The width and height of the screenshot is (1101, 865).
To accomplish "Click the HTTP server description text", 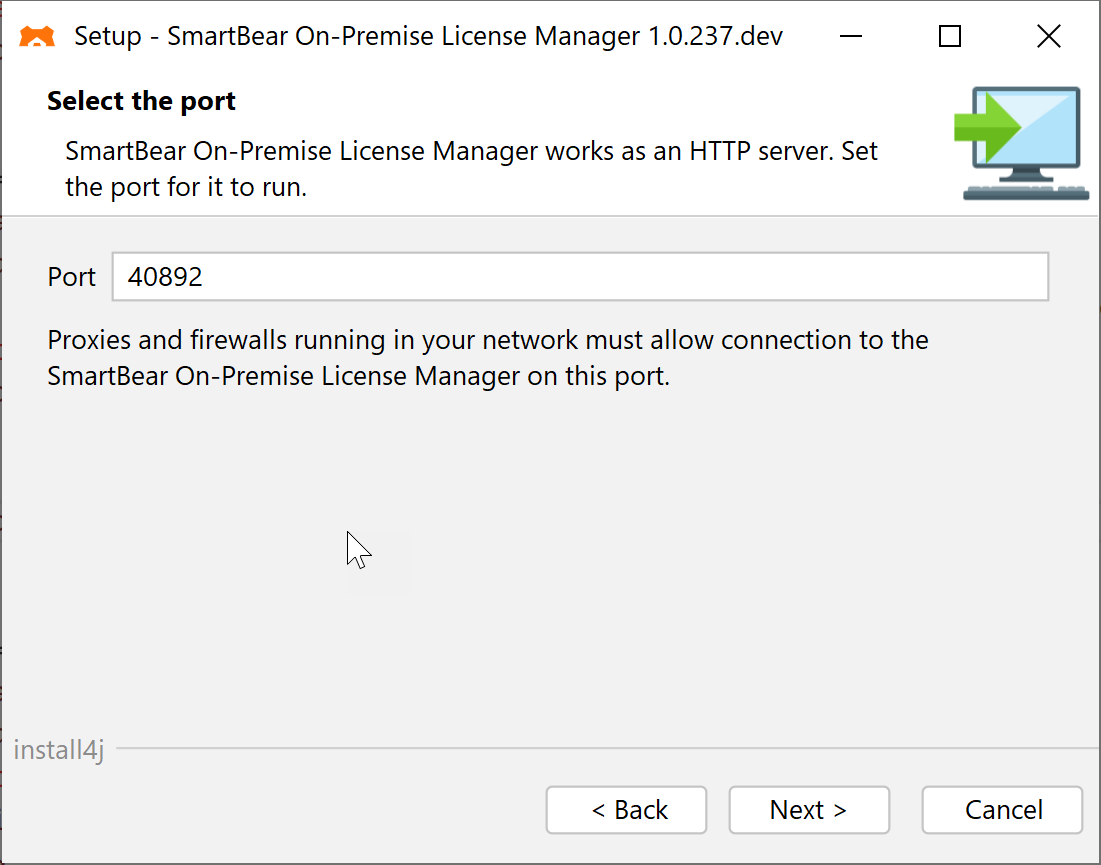I will point(470,168).
